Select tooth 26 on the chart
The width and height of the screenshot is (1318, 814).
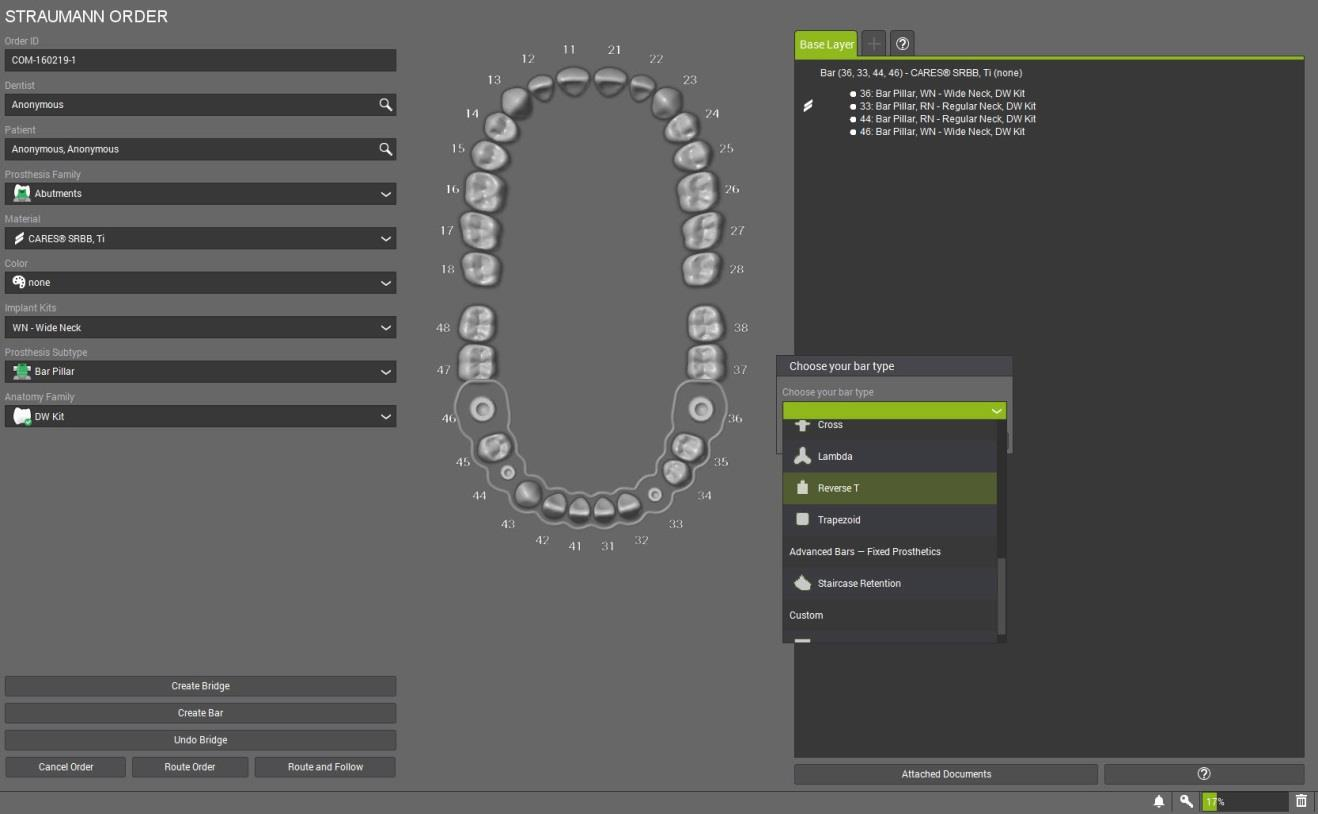tap(698, 190)
